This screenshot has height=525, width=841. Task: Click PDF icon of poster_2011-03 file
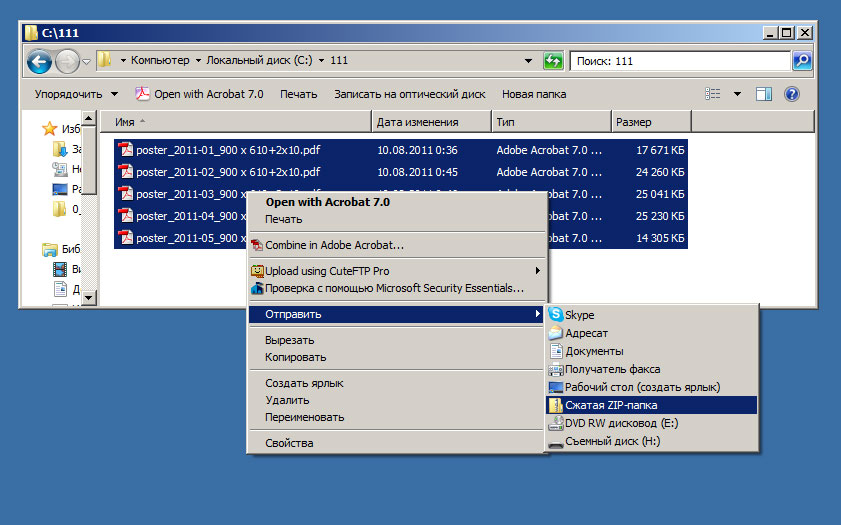coord(126,194)
